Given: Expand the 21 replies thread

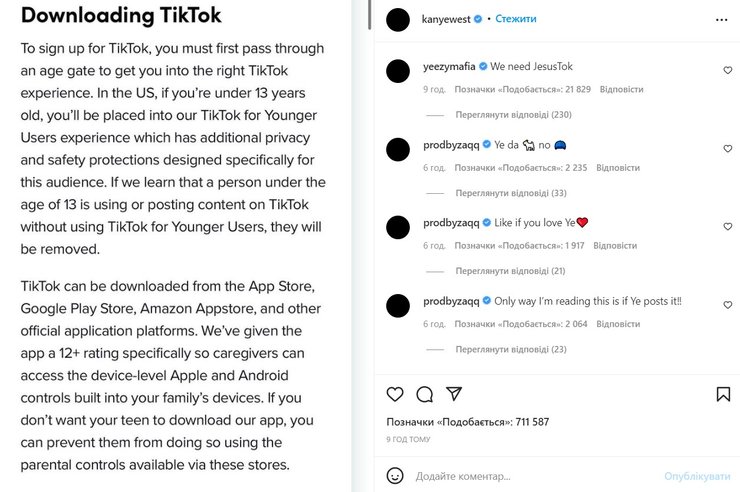Looking at the screenshot, I should tap(510, 271).
